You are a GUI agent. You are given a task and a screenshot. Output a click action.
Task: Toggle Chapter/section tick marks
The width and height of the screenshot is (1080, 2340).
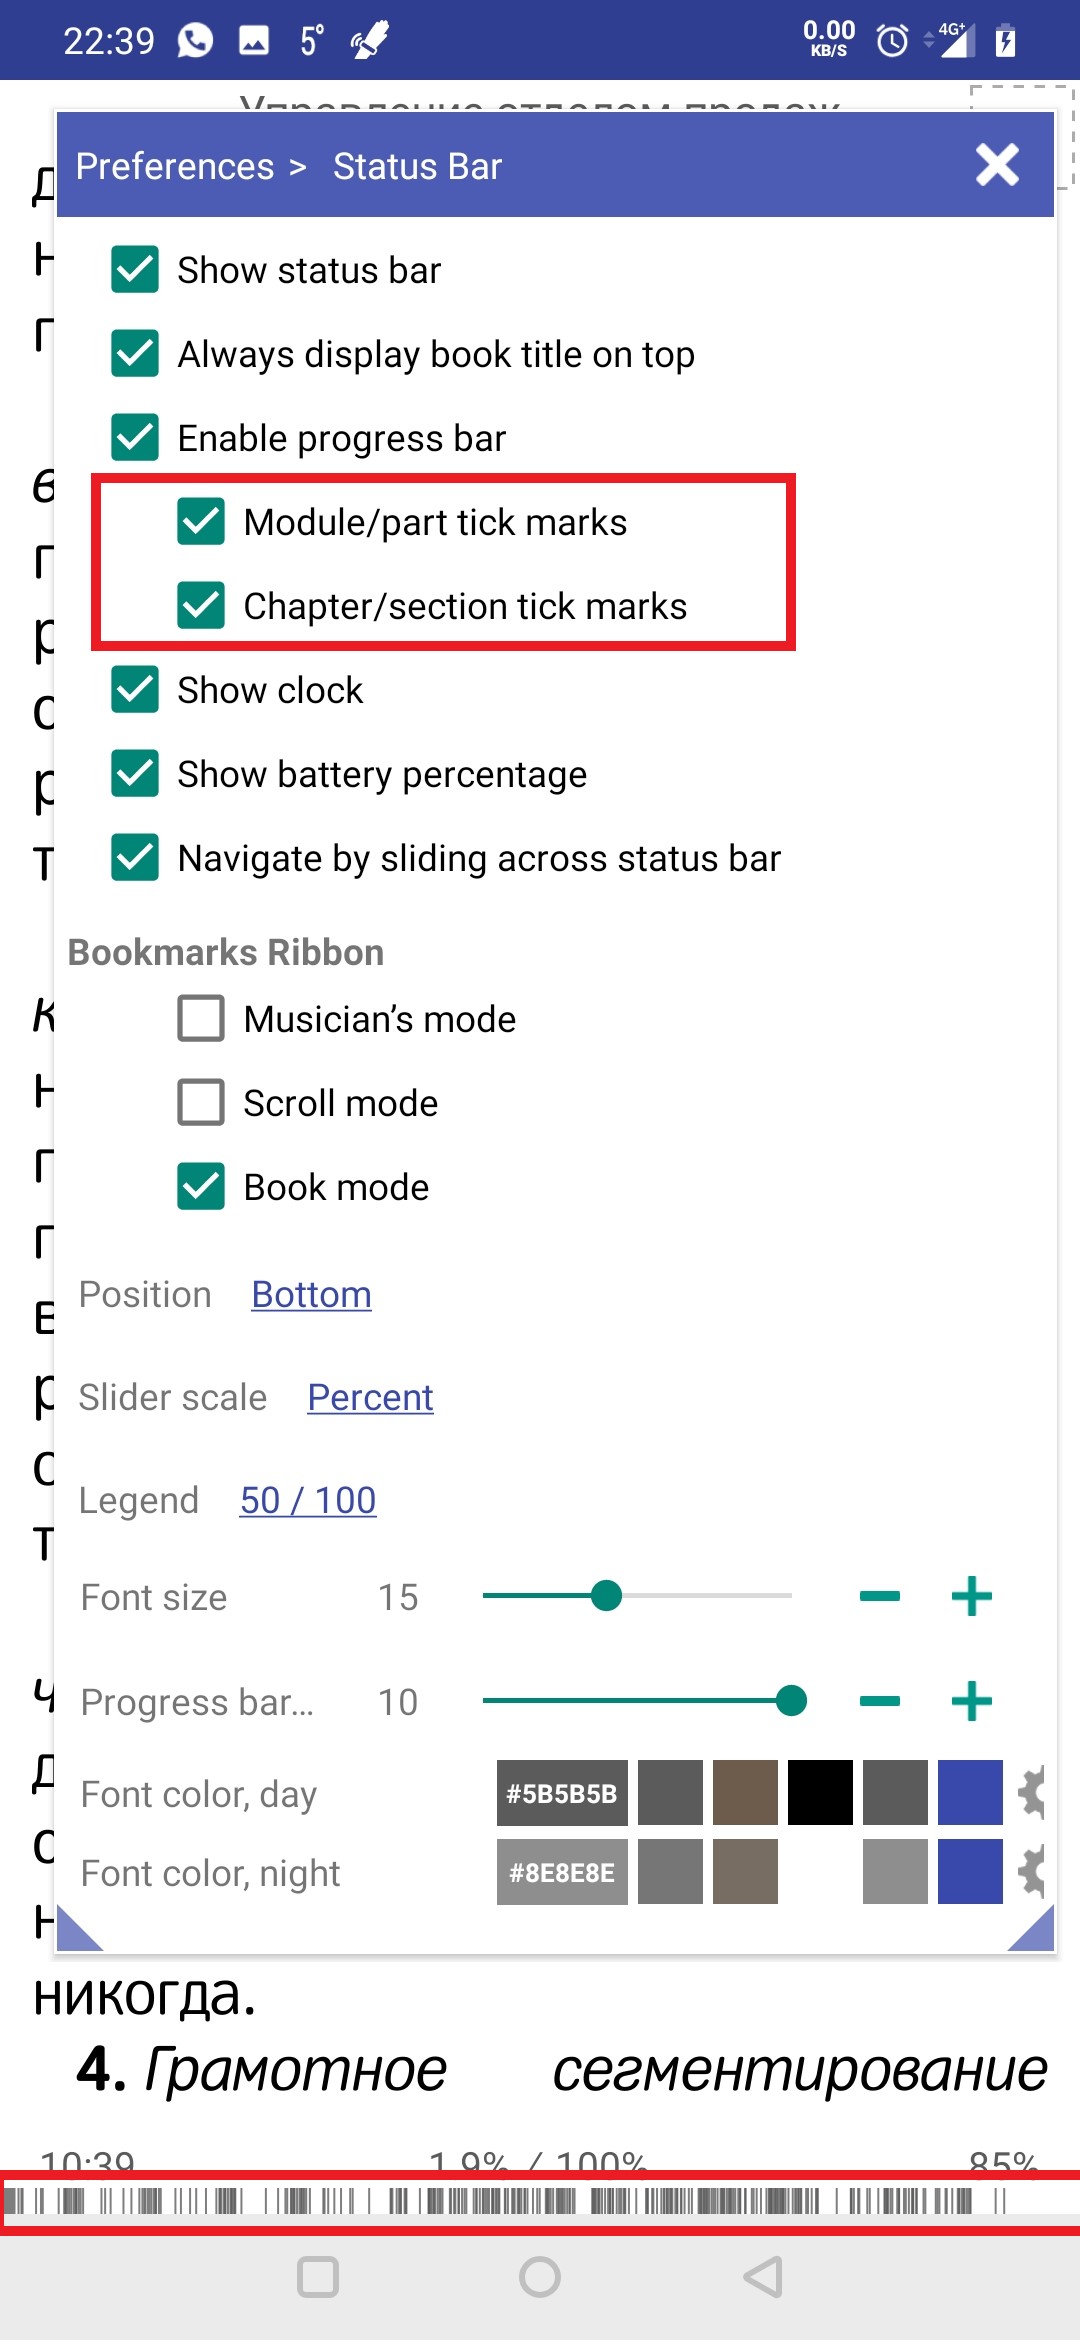pos(201,606)
